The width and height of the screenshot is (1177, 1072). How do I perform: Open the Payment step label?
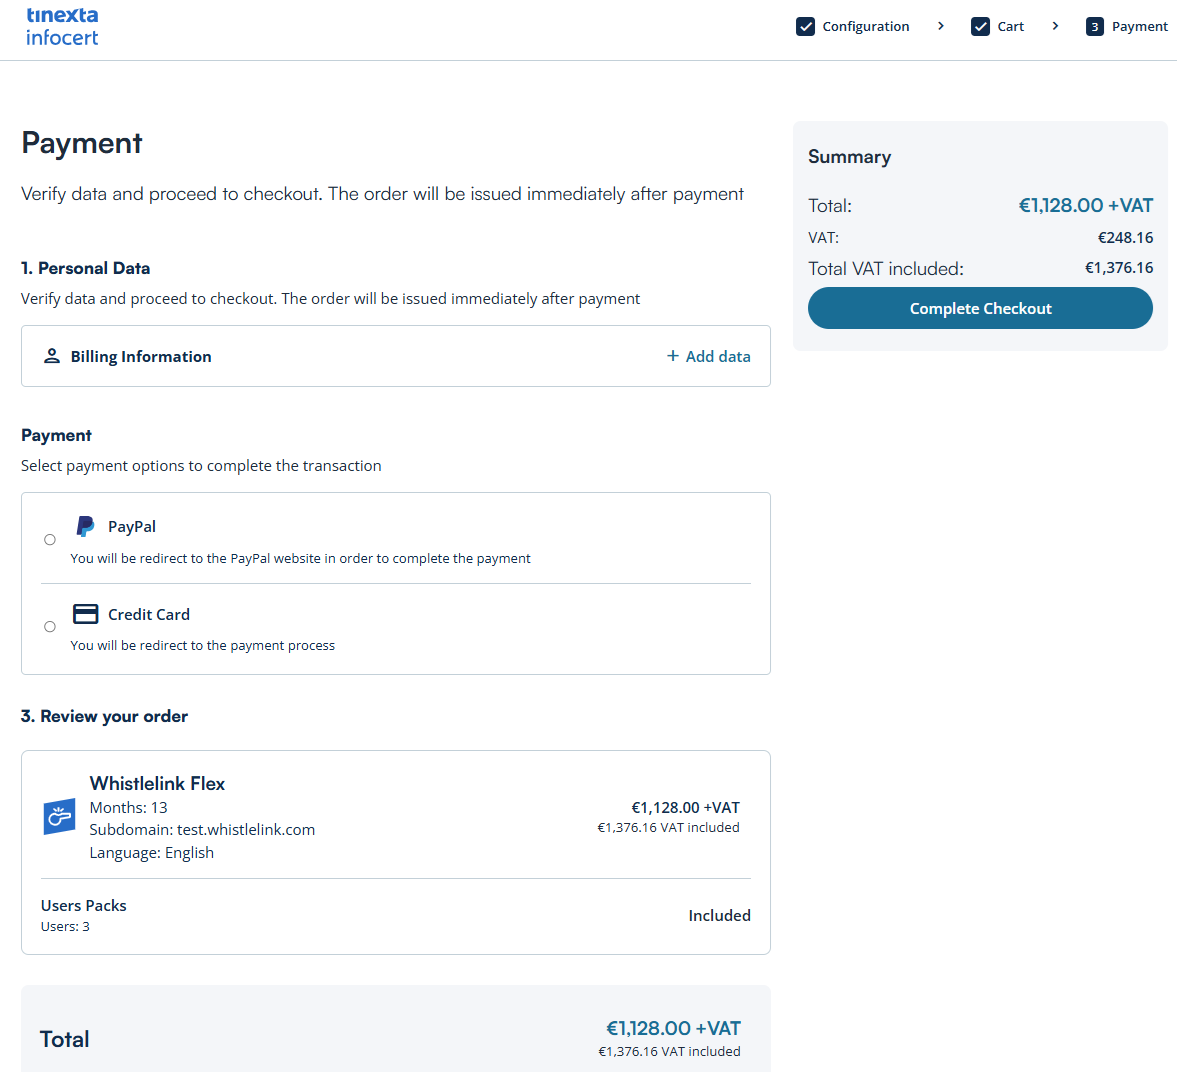click(1139, 27)
